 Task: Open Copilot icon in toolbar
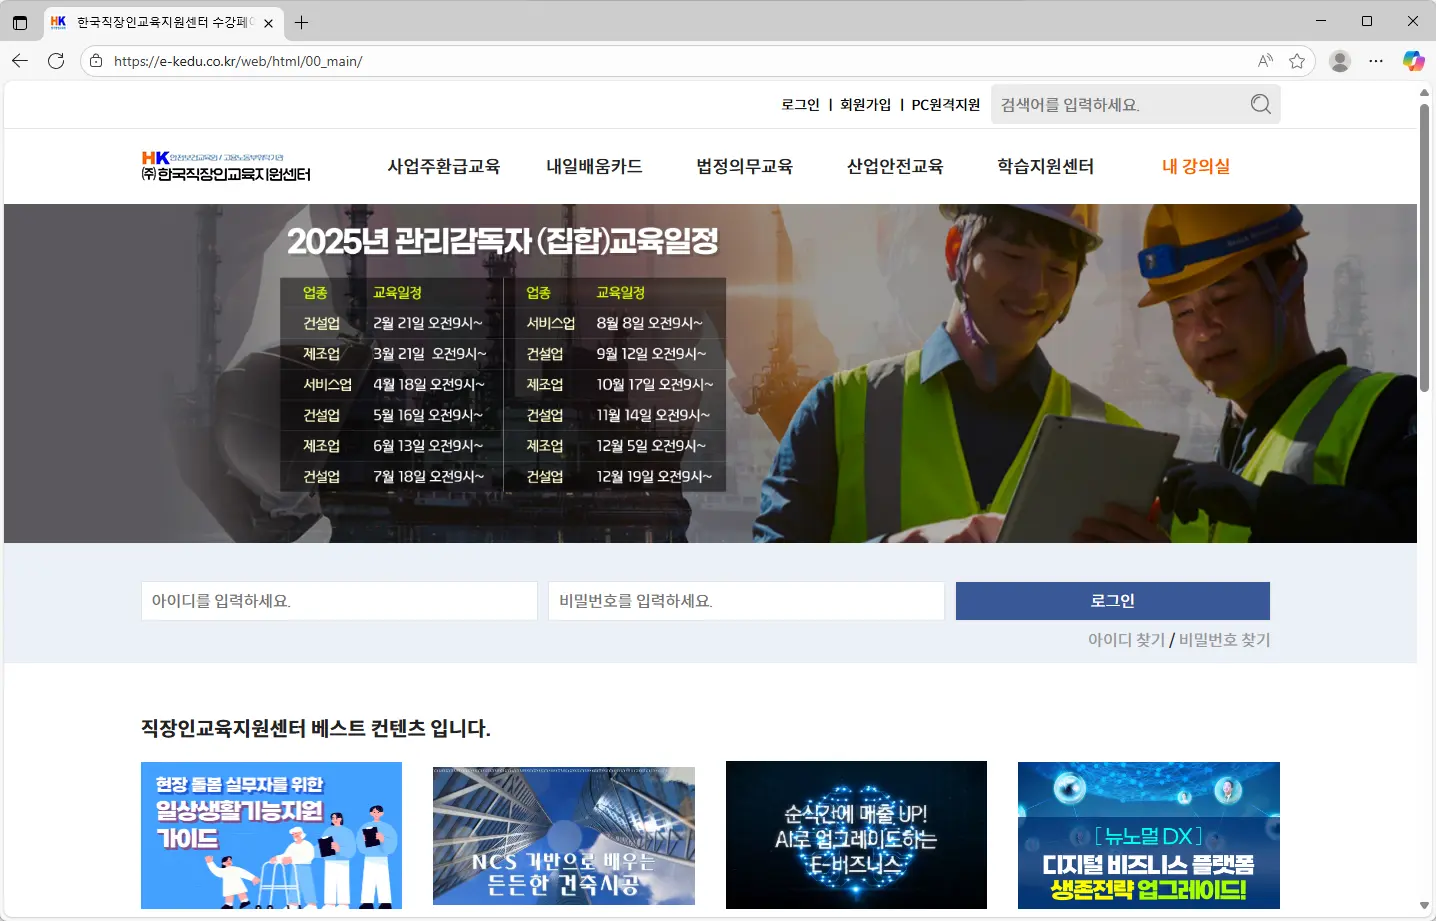tap(1413, 61)
